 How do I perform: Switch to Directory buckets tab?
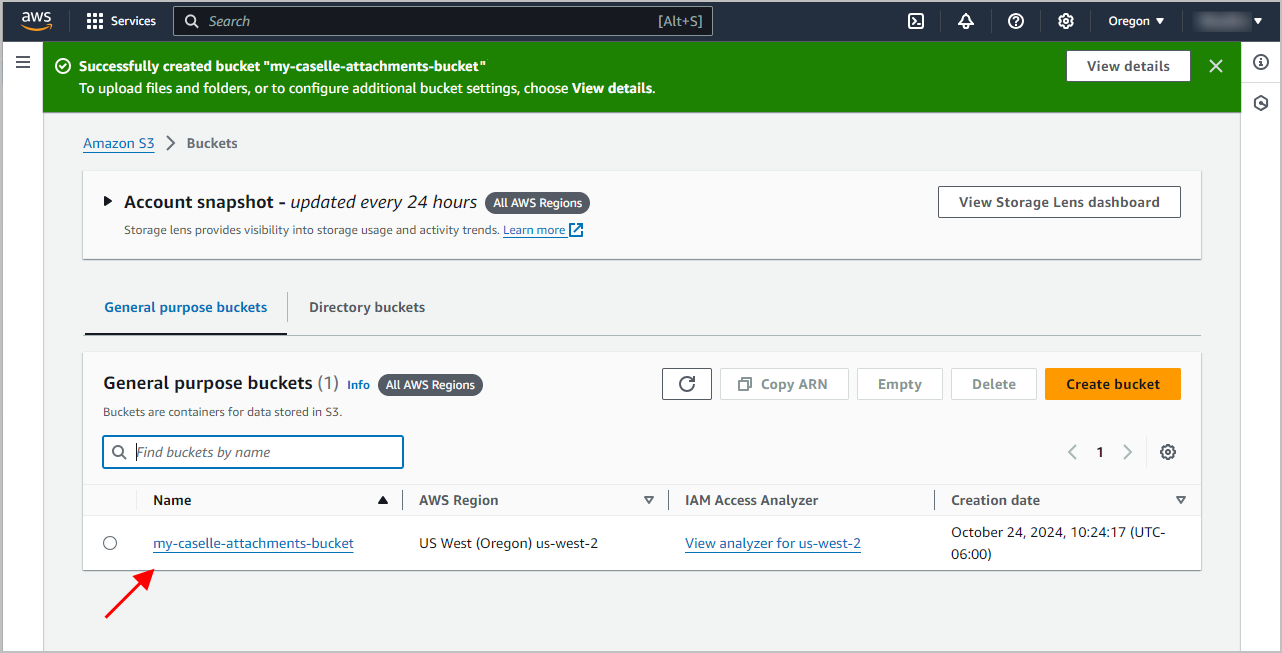[367, 307]
